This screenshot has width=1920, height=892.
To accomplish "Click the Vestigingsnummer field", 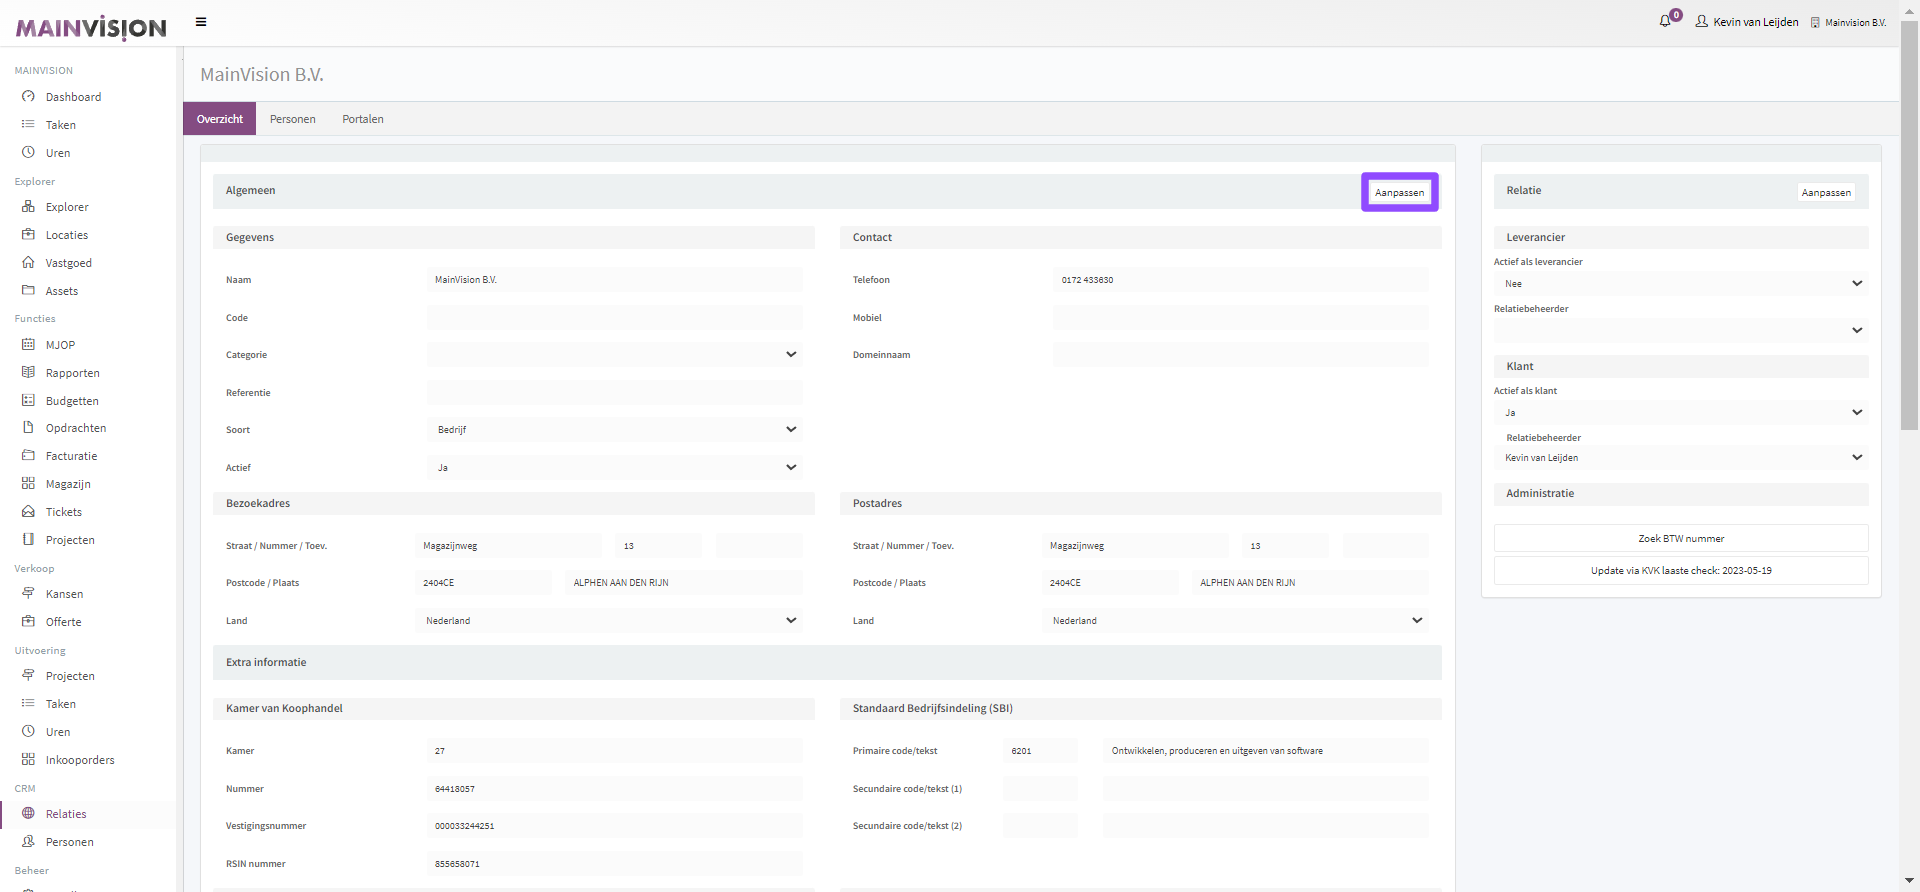I will (614, 826).
